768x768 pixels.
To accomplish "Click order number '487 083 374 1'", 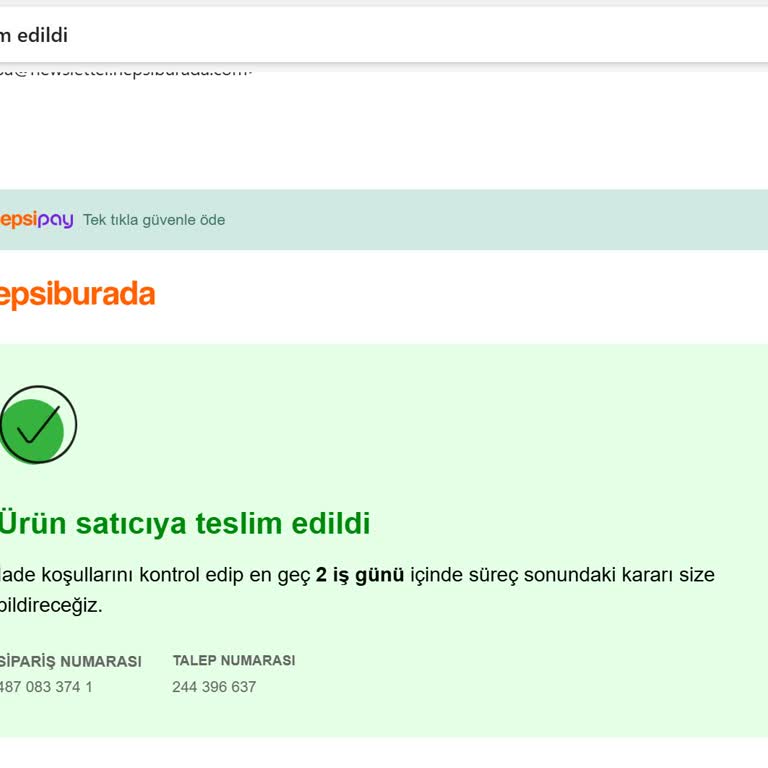I will click(46, 687).
